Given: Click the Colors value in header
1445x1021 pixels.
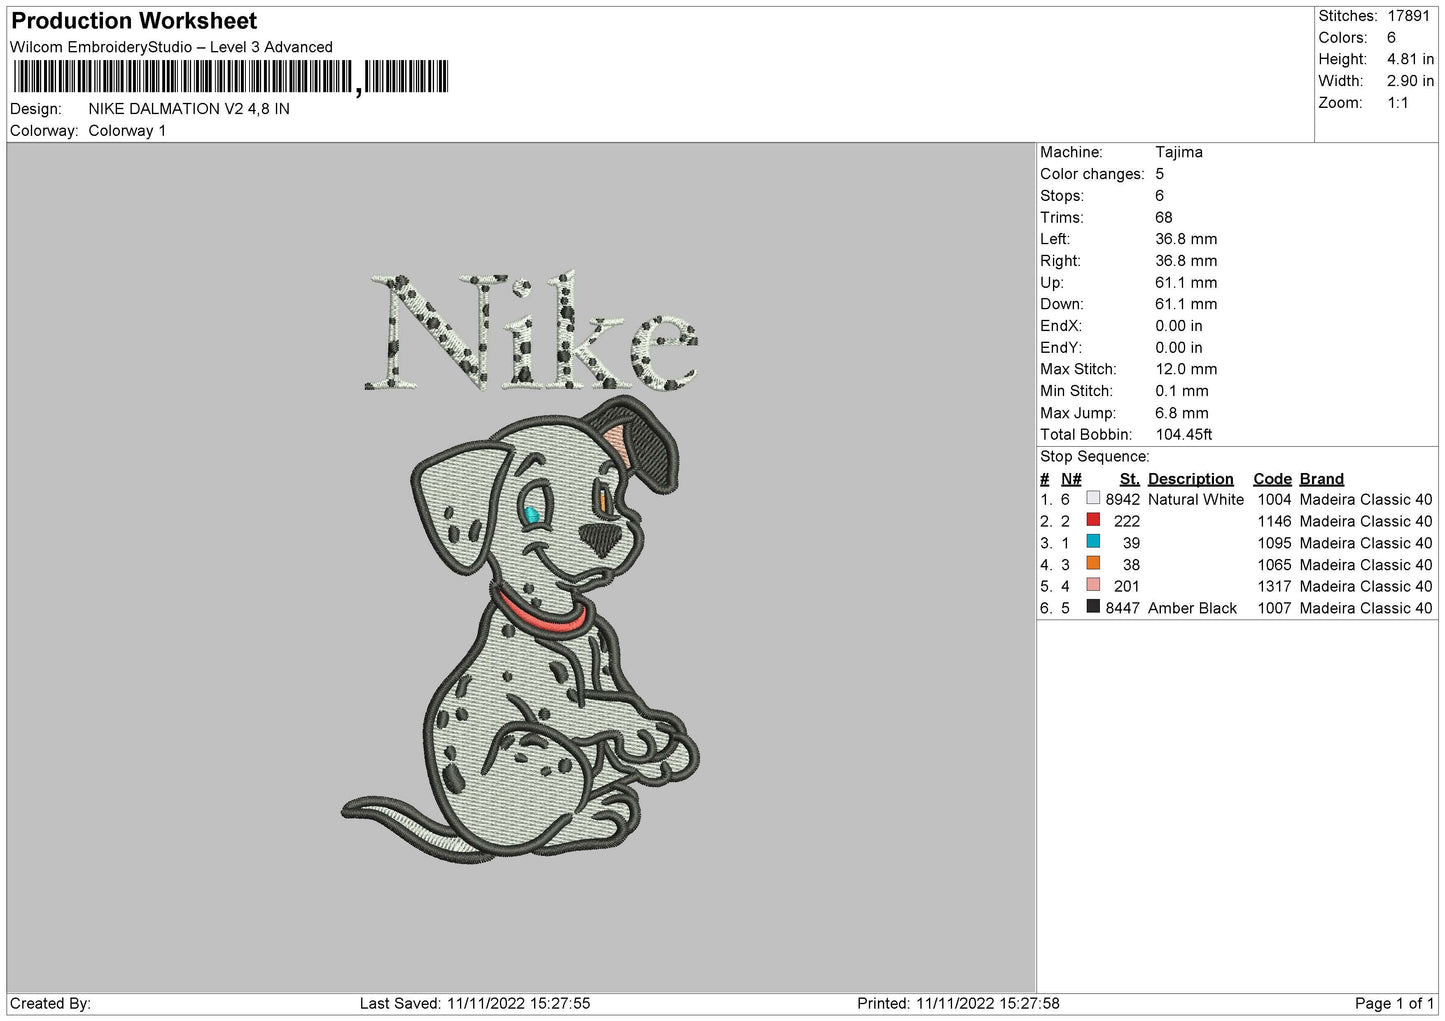Looking at the screenshot, I should pyautogui.click(x=1391, y=38).
